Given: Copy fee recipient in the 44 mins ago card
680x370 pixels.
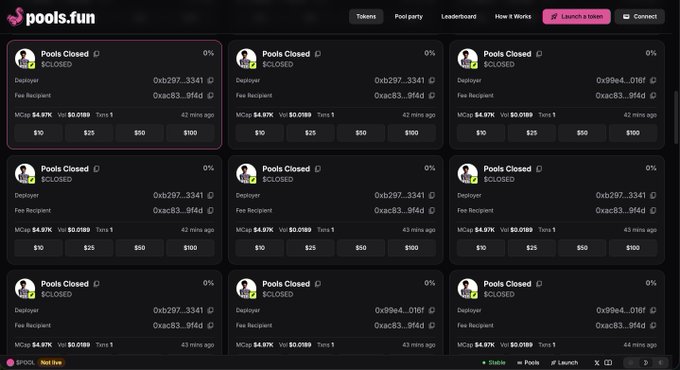Looking at the screenshot, I should 653,325.
